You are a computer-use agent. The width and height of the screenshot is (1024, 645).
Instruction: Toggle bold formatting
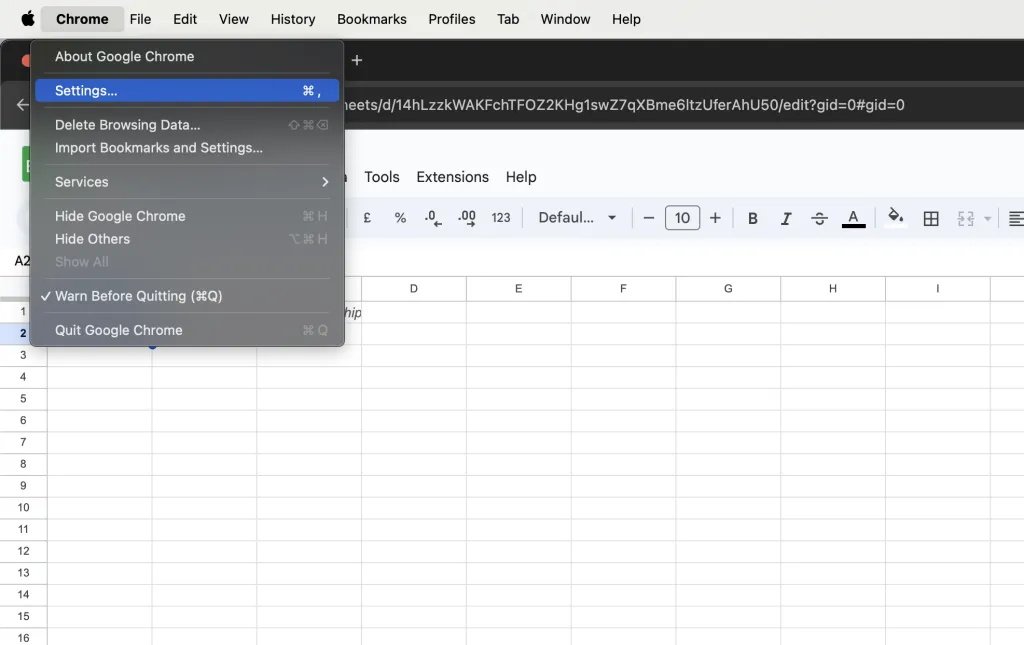(x=752, y=217)
